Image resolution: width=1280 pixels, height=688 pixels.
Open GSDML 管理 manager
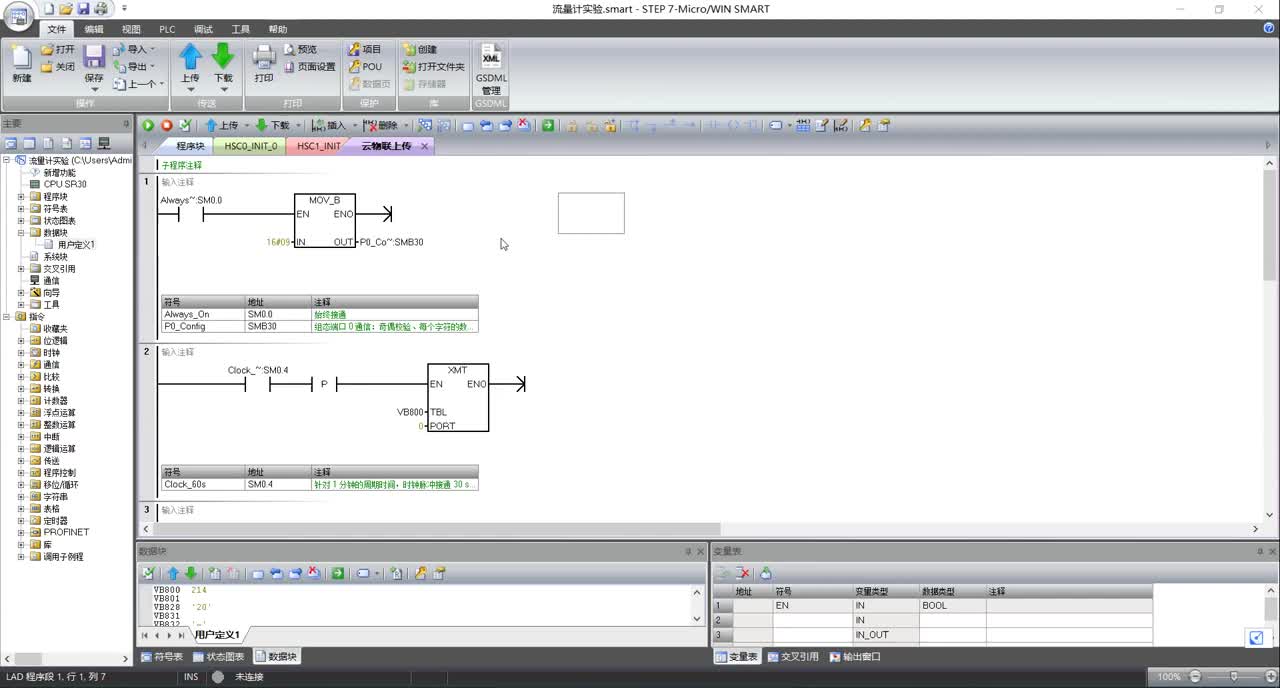[x=491, y=69]
